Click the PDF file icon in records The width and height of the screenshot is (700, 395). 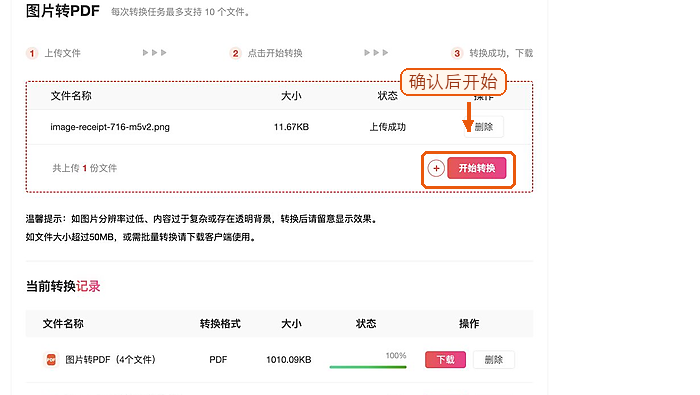click(51, 360)
